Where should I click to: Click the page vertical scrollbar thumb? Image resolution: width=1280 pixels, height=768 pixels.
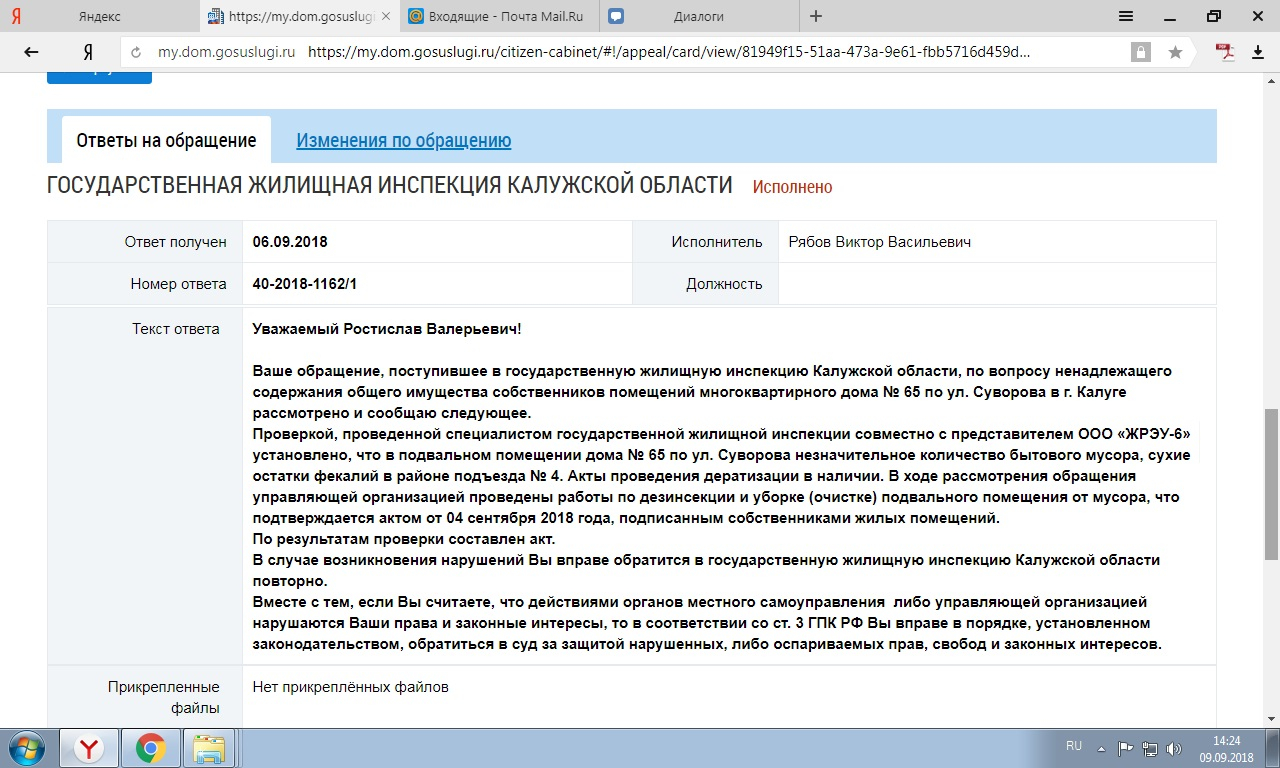(x=1271, y=484)
